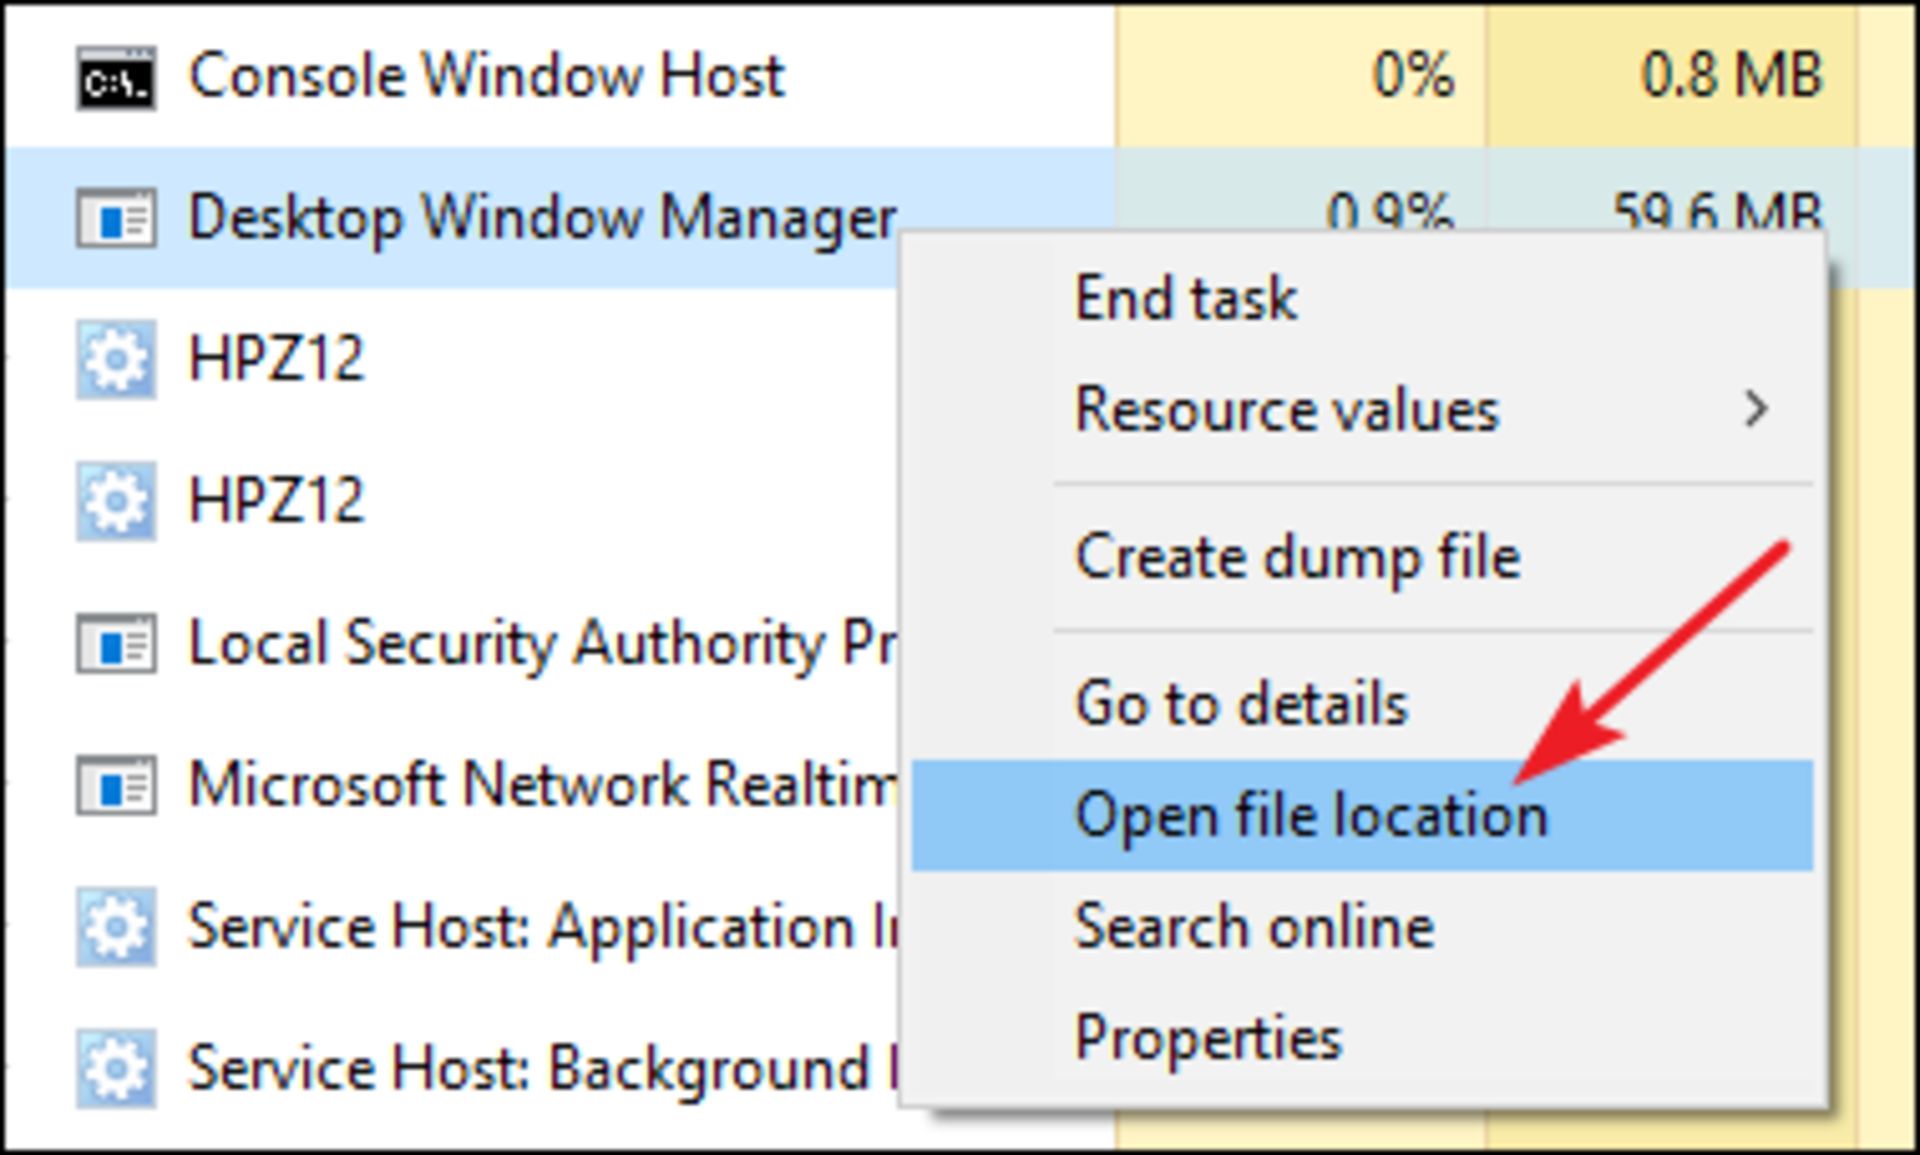Open Properties from the context menu

(x=1207, y=1038)
